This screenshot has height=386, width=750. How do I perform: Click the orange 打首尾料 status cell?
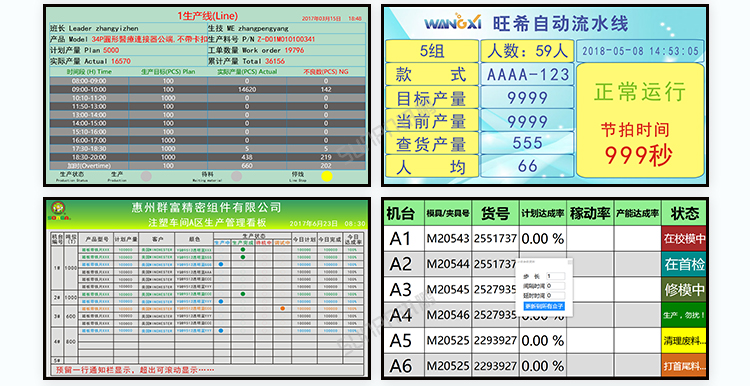[x=684, y=366]
